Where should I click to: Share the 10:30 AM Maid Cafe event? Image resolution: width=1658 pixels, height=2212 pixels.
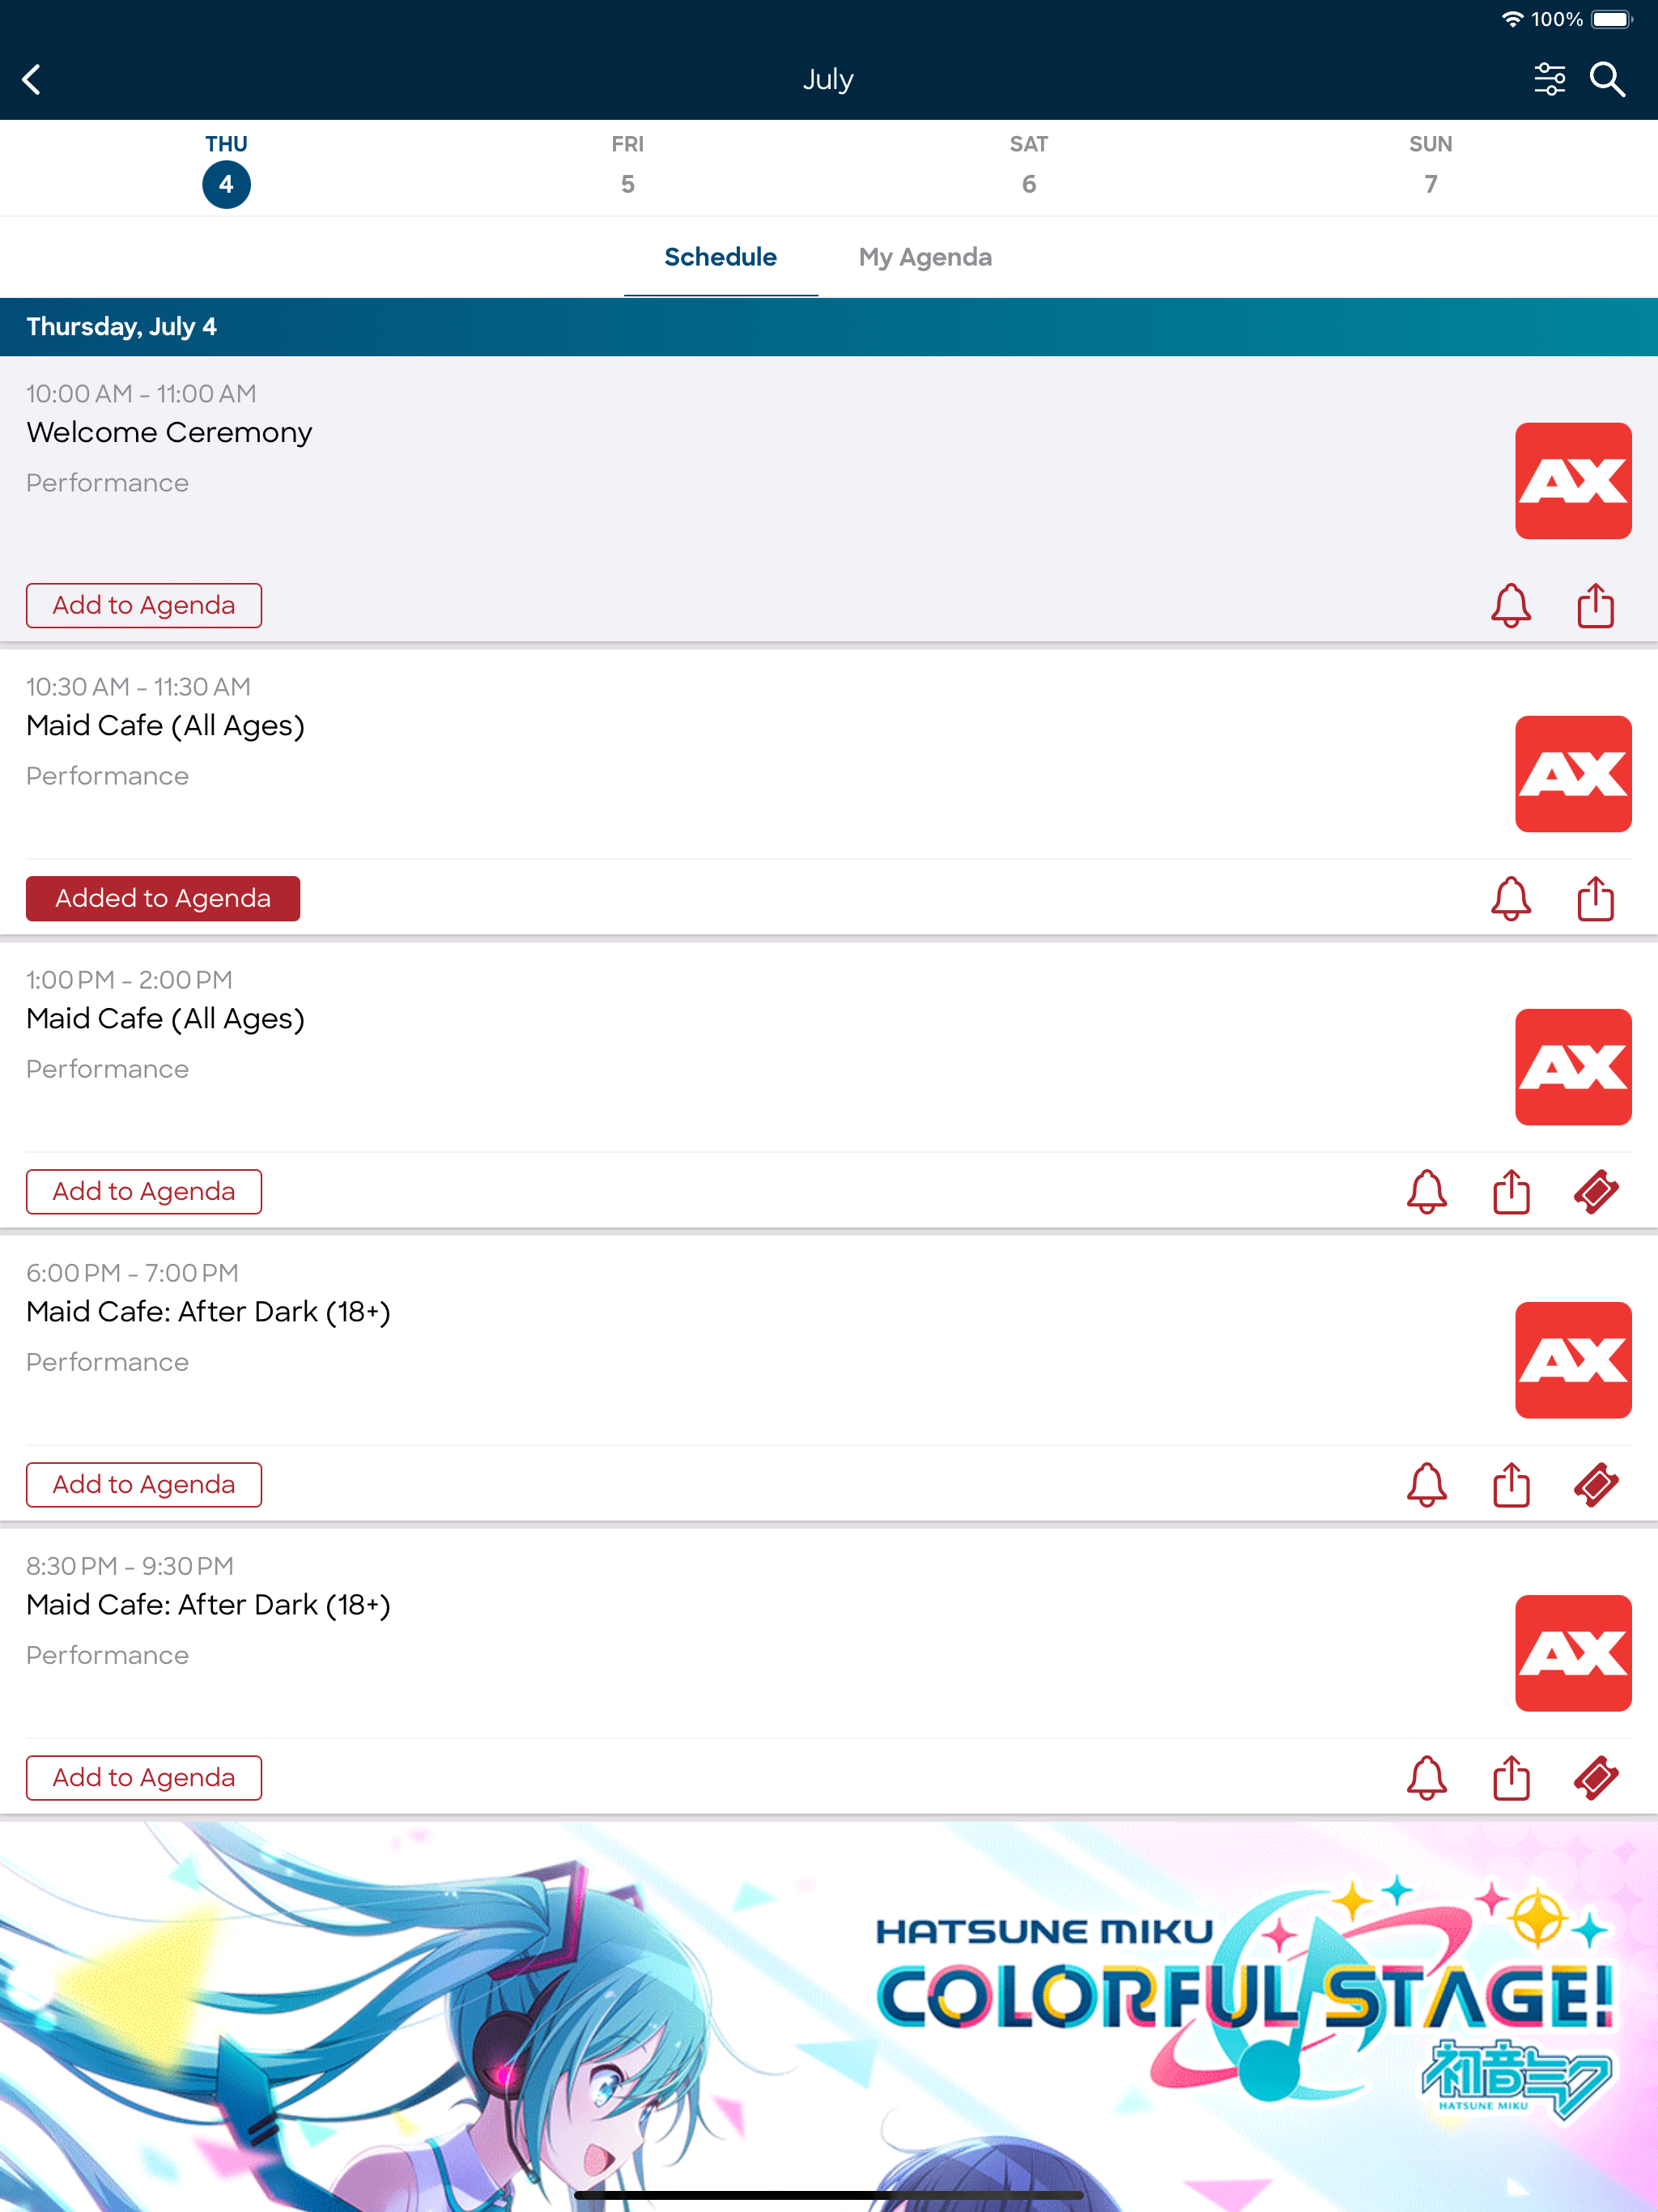tap(1595, 898)
